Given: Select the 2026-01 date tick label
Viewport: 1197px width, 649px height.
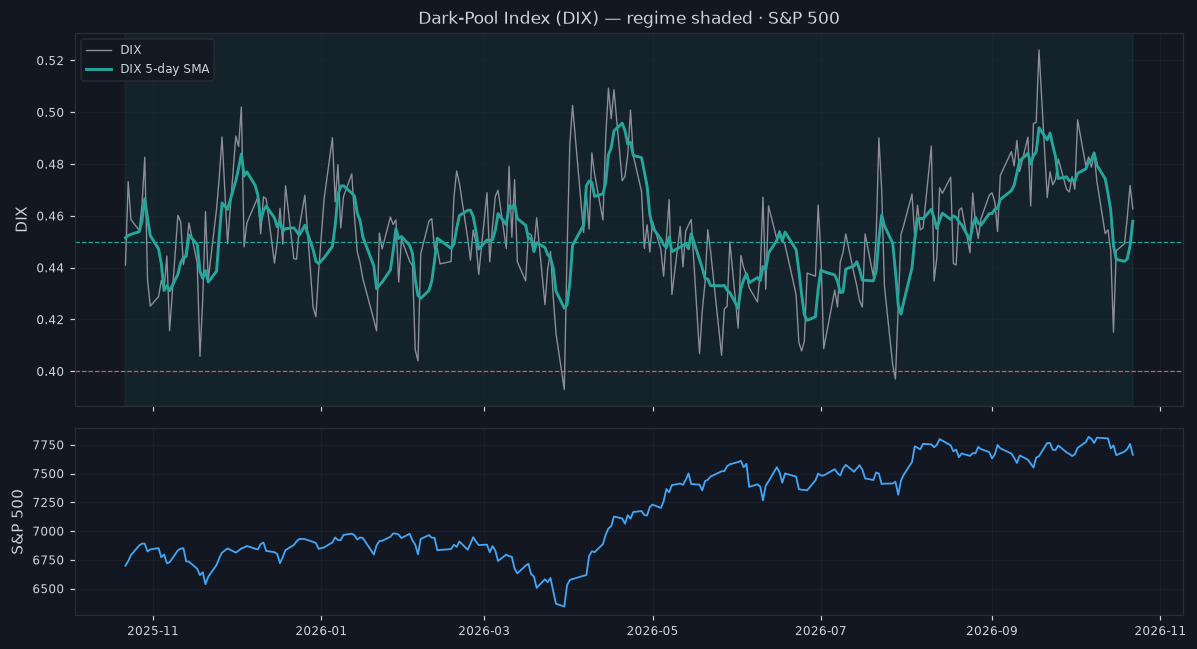Looking at the screenshot, I should point(321,631).
